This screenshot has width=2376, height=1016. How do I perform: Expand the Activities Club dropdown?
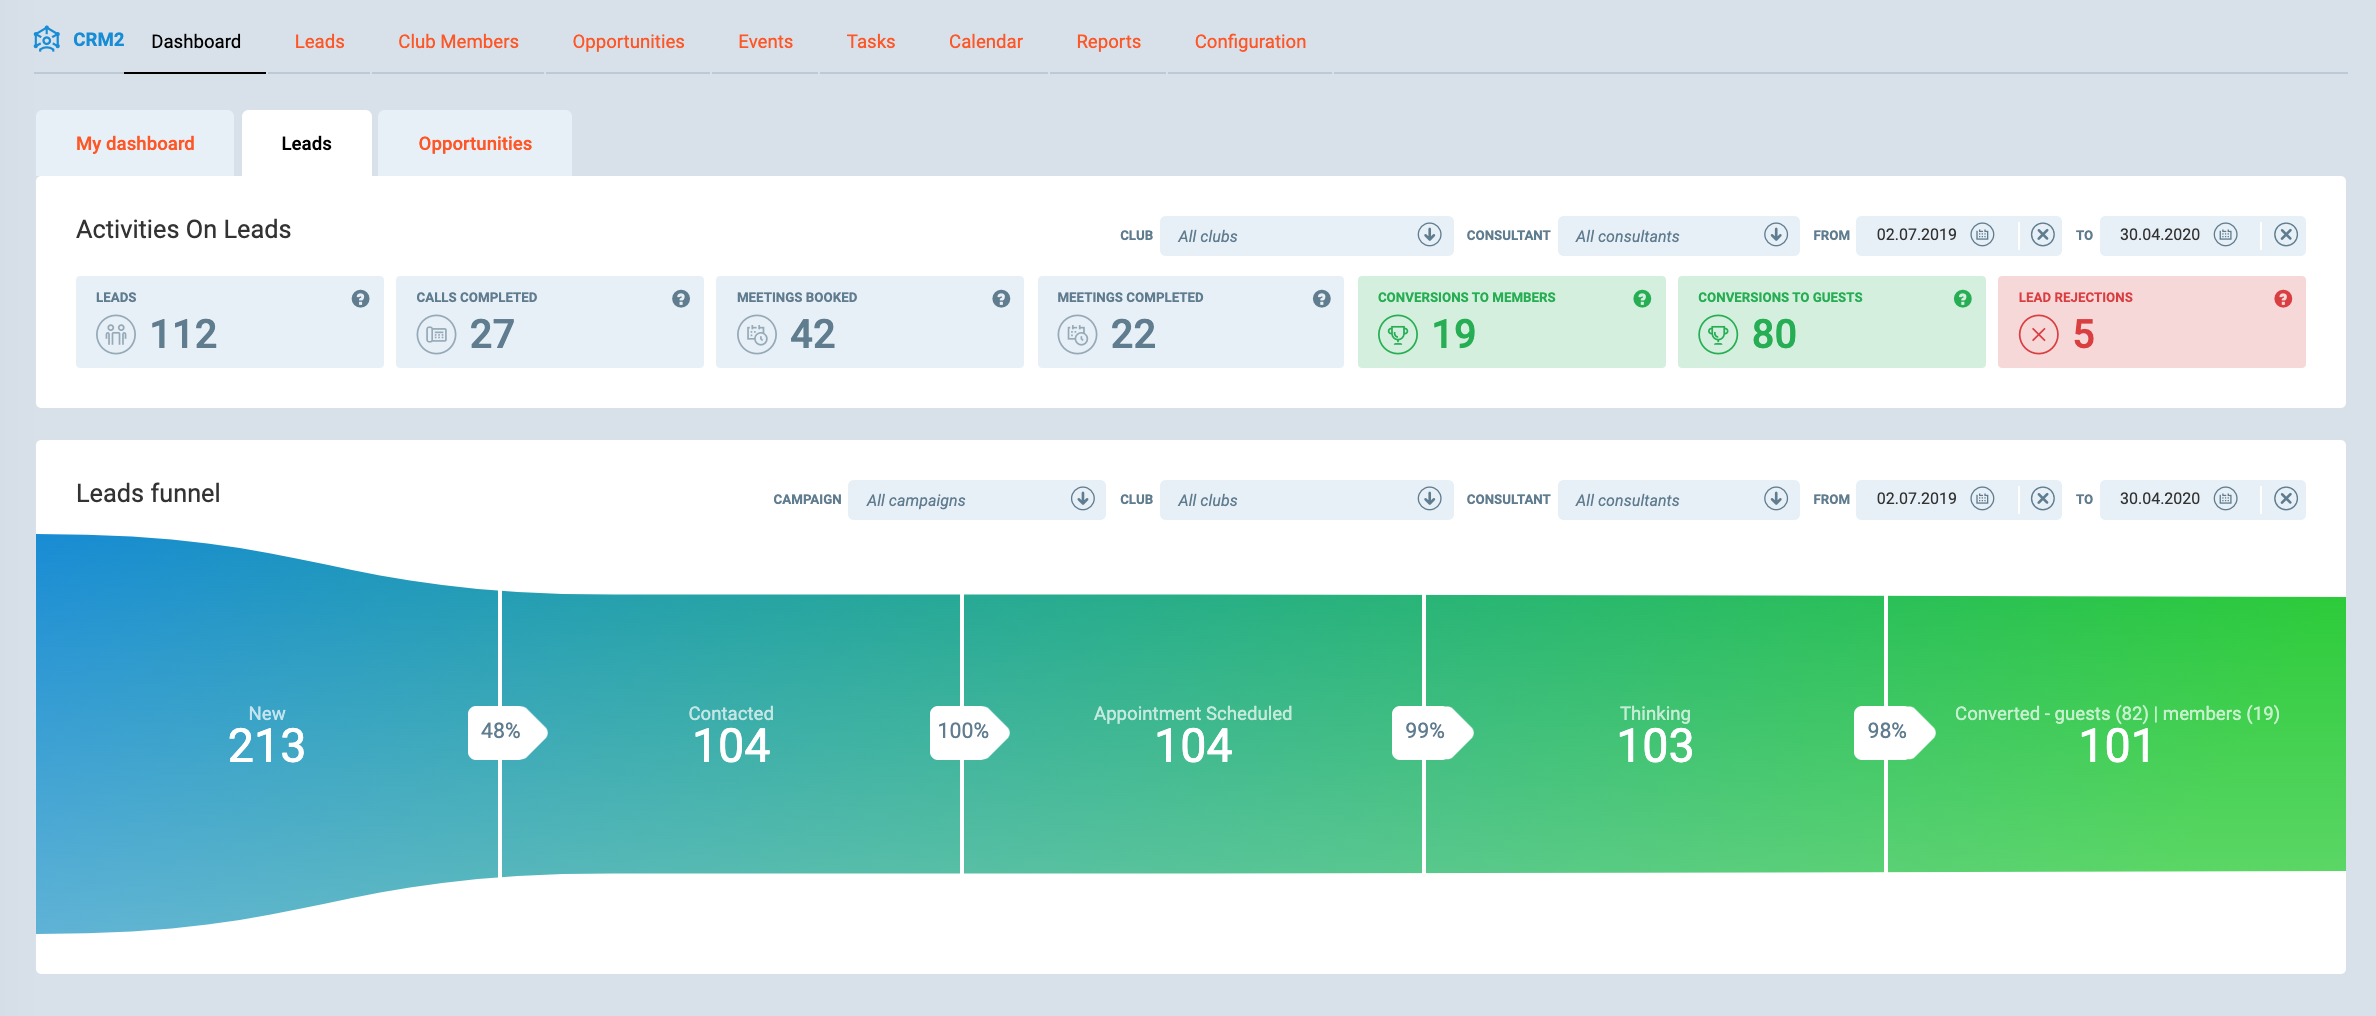1428,235
